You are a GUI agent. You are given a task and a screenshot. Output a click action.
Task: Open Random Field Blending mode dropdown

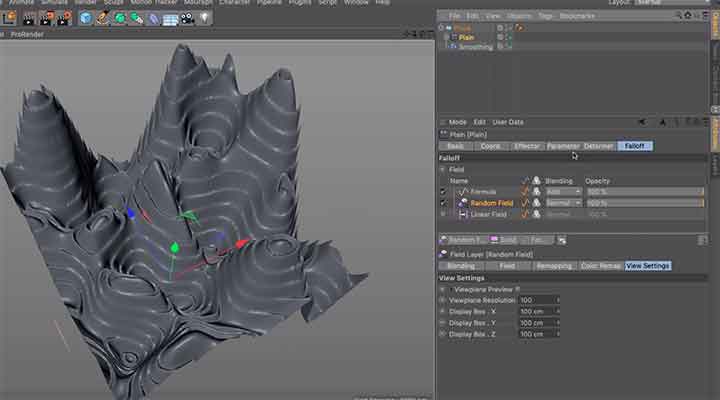[x=561, y=203]
